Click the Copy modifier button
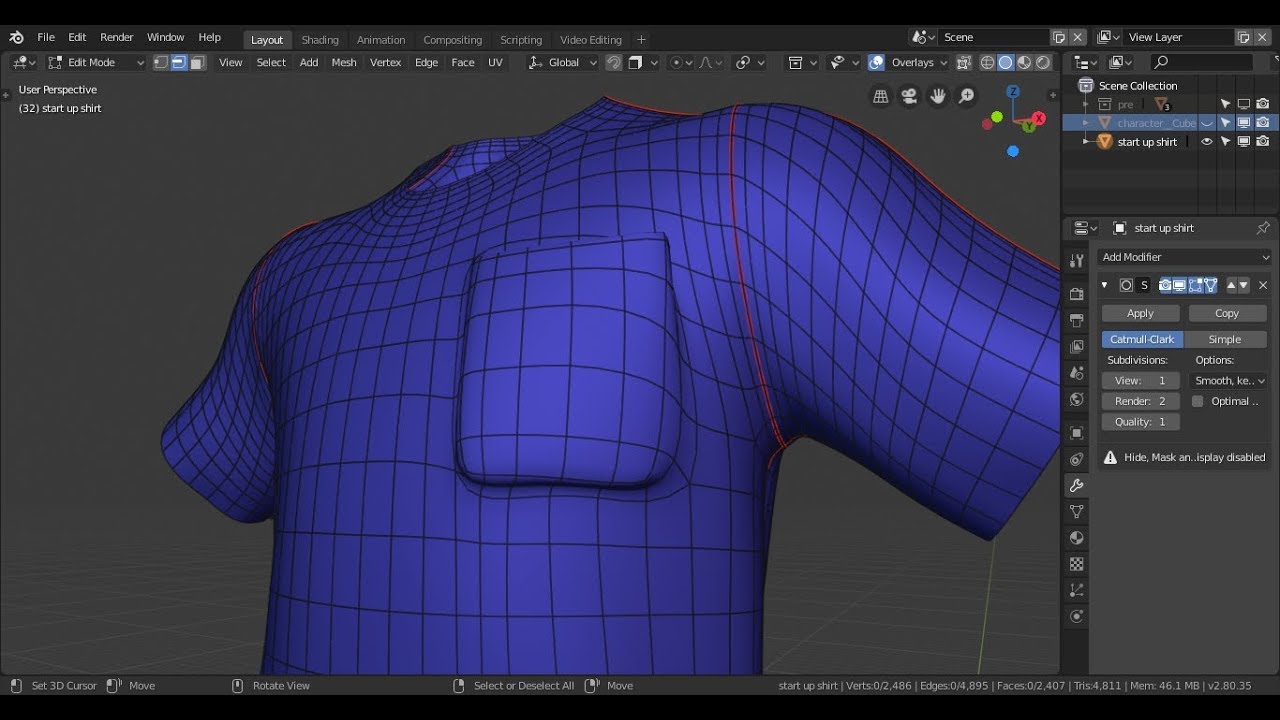 (1227, 313)
